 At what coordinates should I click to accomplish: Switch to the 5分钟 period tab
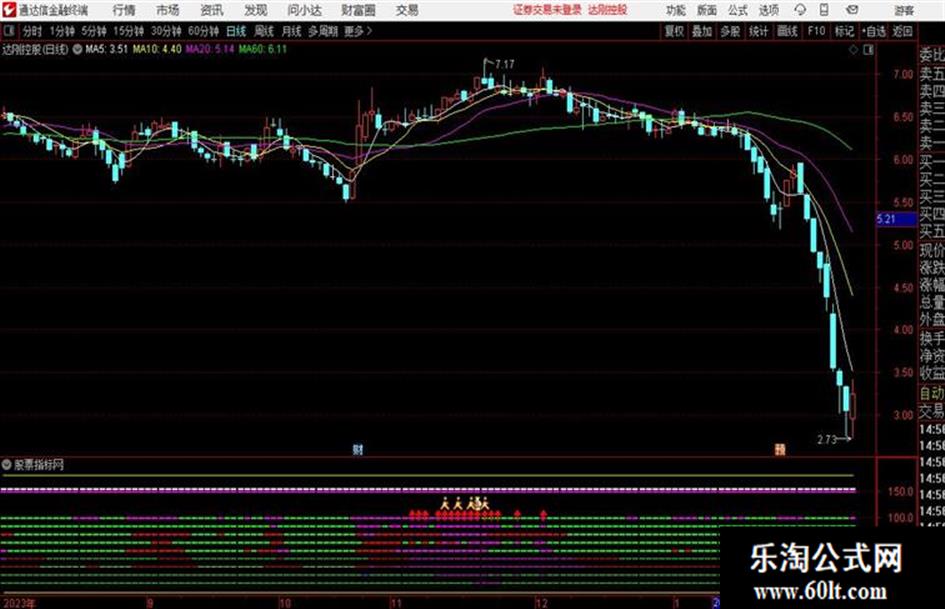(x=93, y=31)
